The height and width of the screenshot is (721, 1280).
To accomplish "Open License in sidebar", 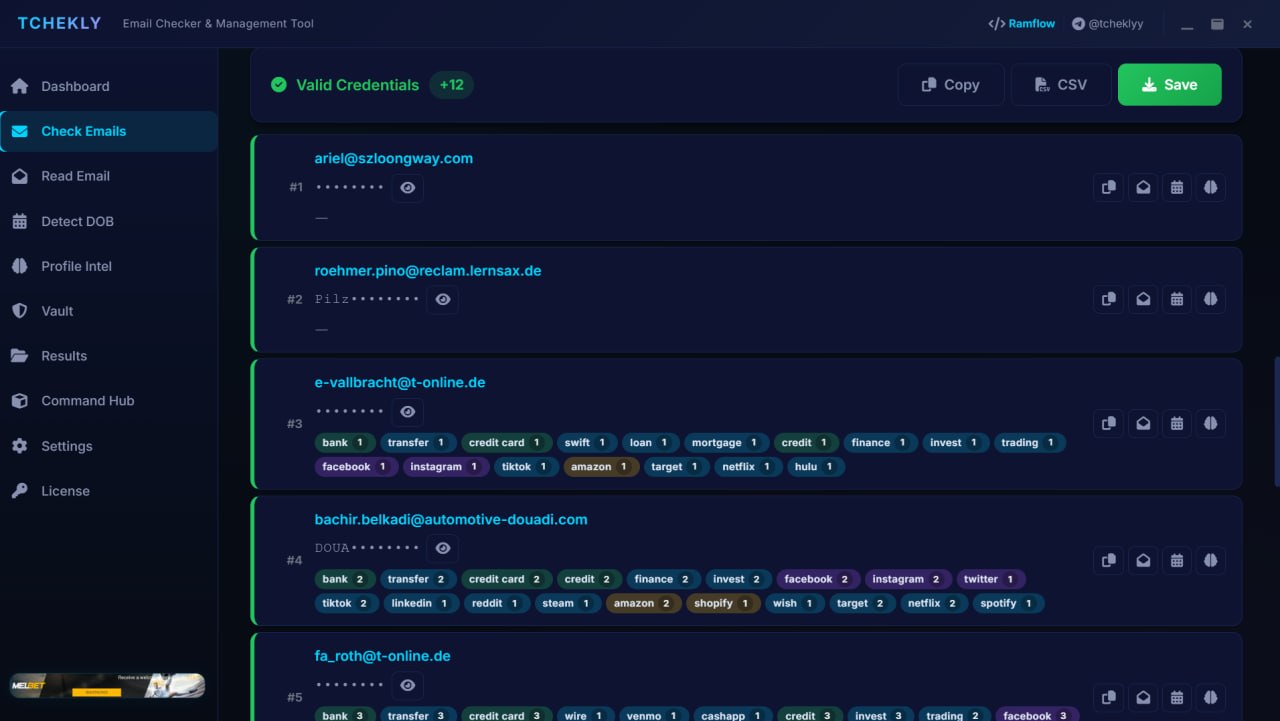I will (x=109, y=491).
